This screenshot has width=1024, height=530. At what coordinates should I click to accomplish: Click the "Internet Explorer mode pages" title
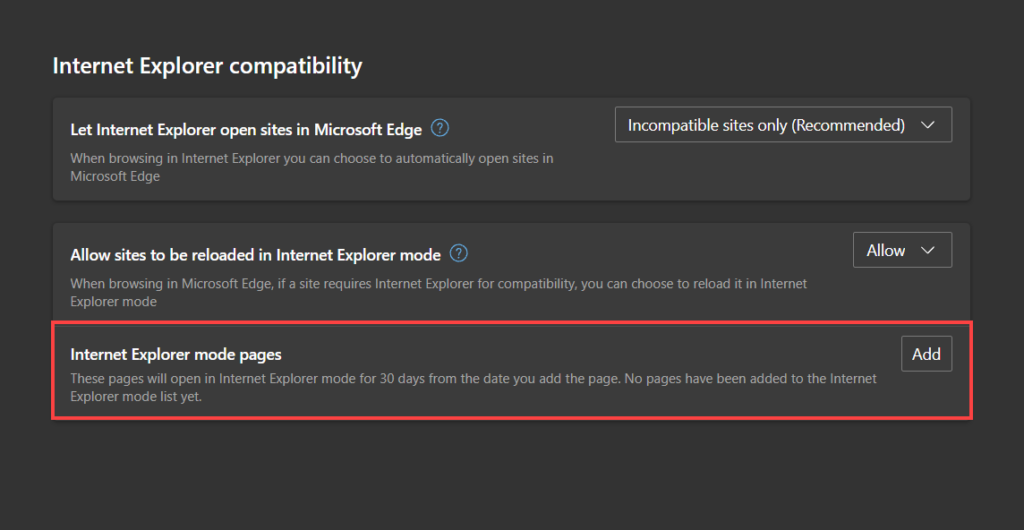pyautogui.click(x=176, y=354)
